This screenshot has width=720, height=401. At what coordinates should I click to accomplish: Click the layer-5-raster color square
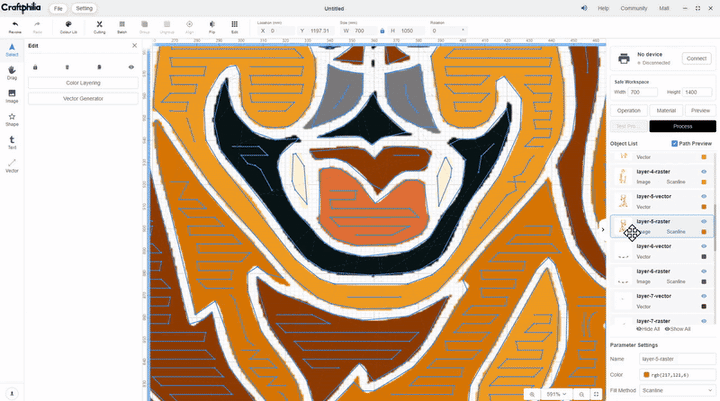click(x=703, y=232)
